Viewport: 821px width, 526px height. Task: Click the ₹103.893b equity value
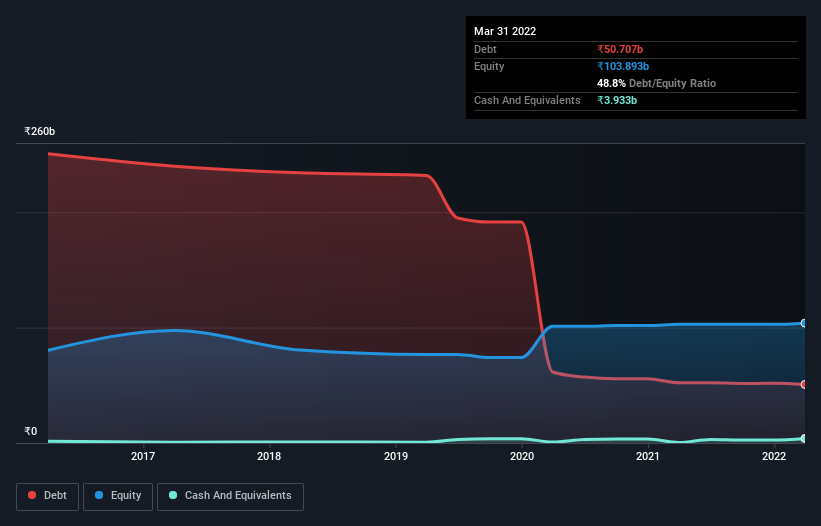pos(623,66)
